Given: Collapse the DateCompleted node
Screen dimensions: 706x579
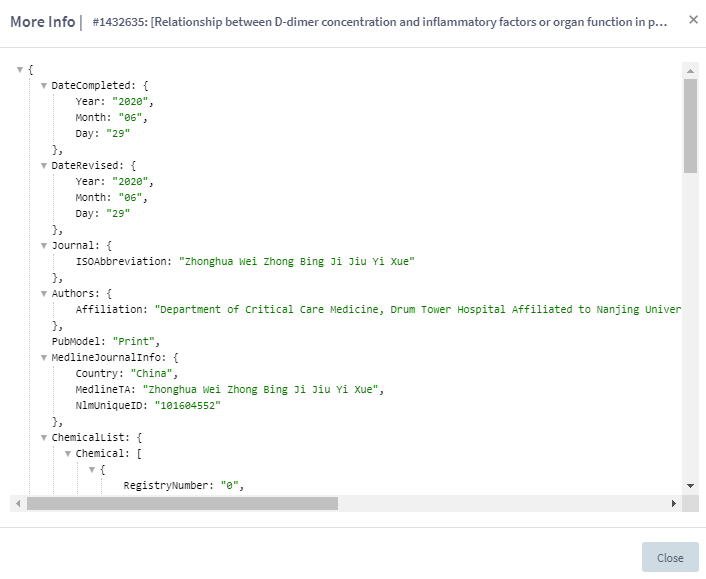Looking at the screenshot, I should coord(44,86).
